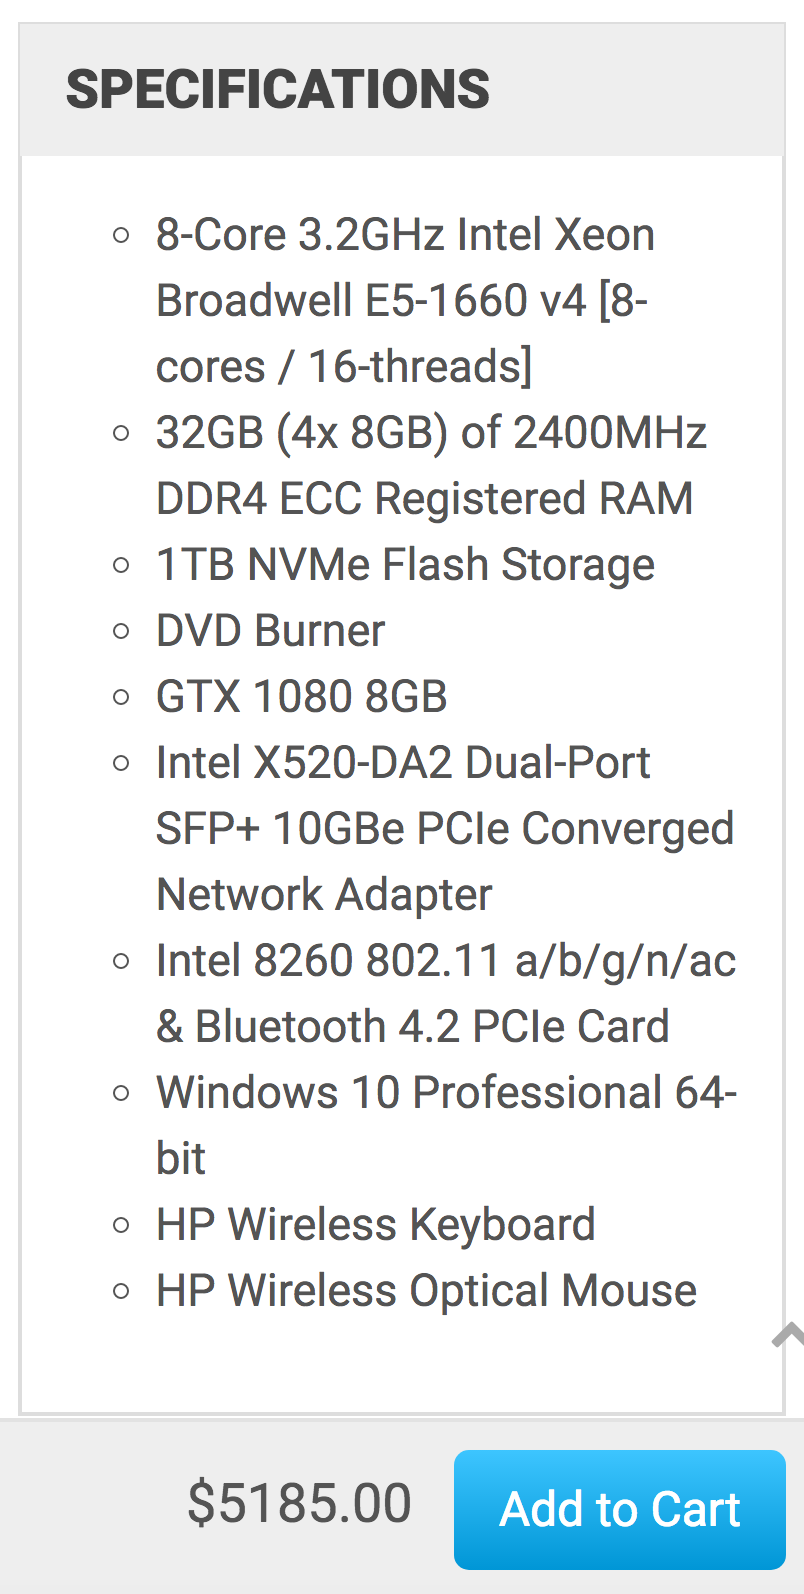The height and width of the screenshot is (1594, 804).
Task: Click the scroll-to-top chevron arrow icon
Action: tap(789, 1334)
